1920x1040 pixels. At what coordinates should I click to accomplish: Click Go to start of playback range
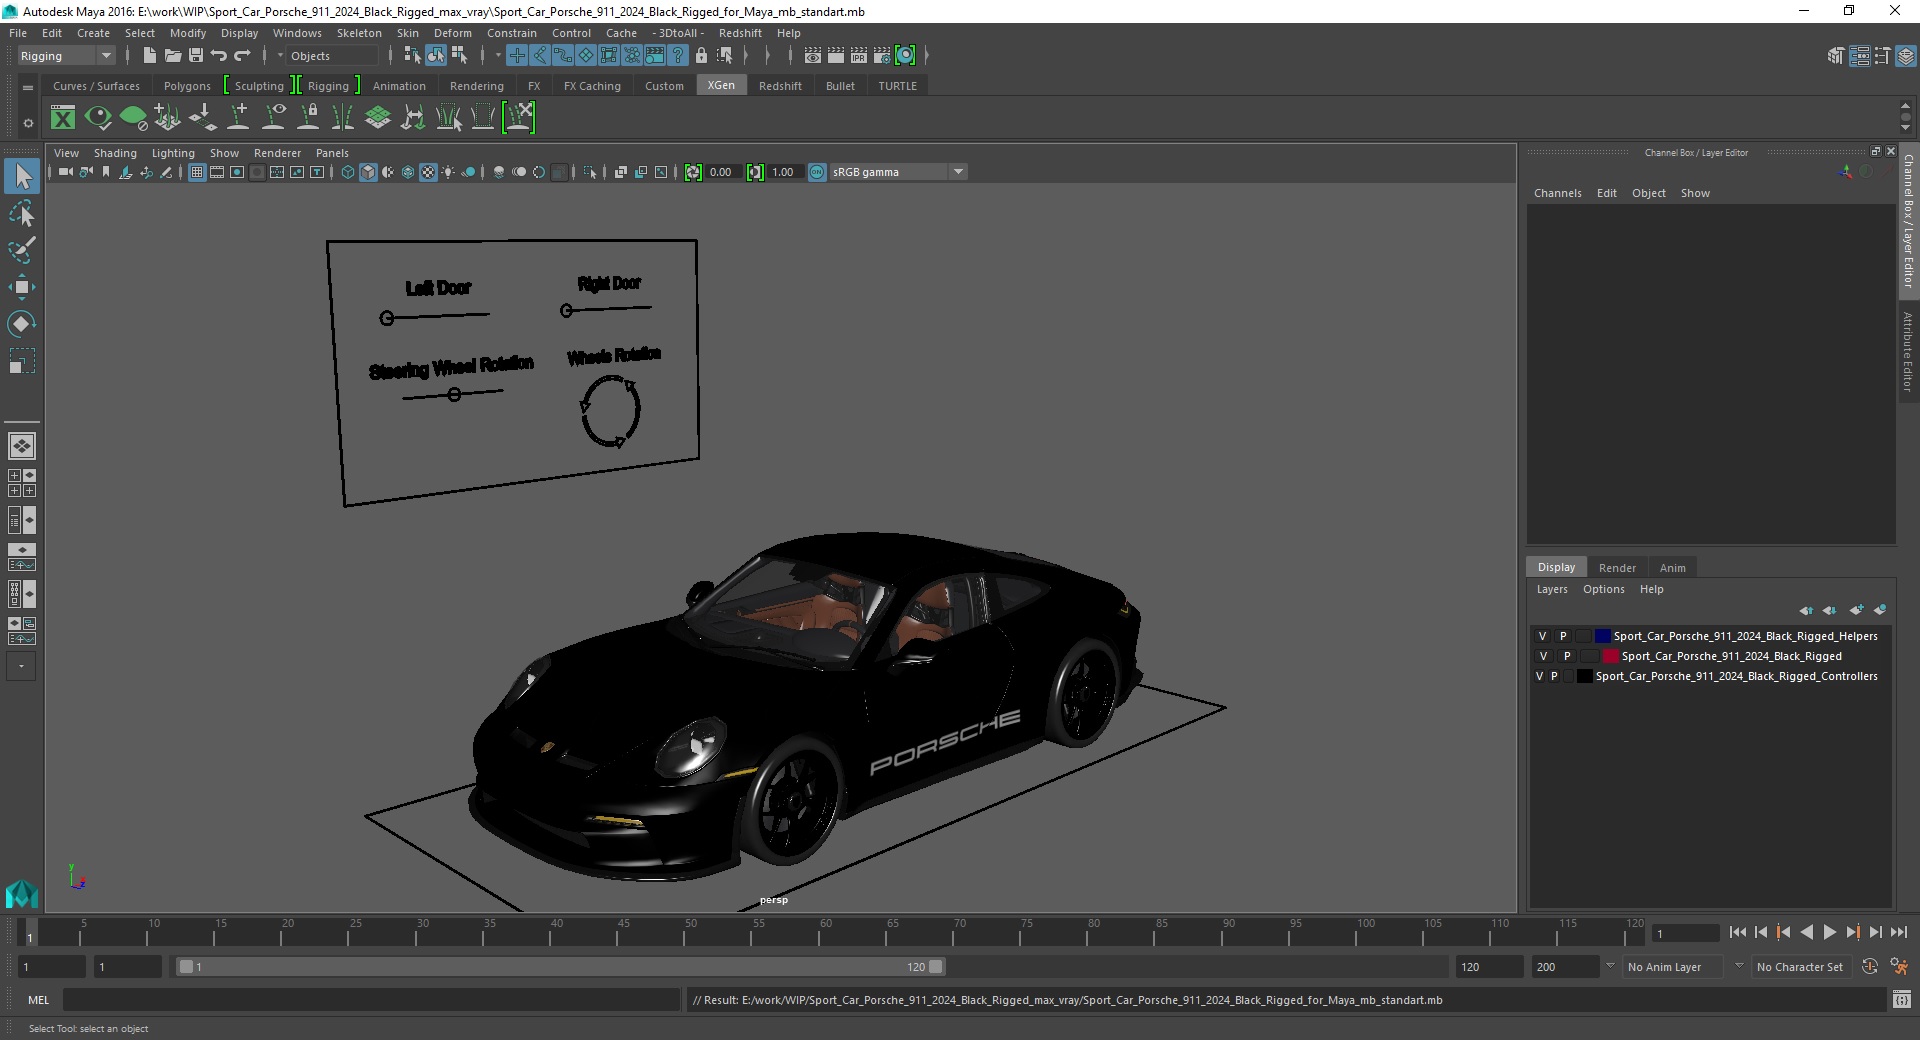(x=1738, y=932)
